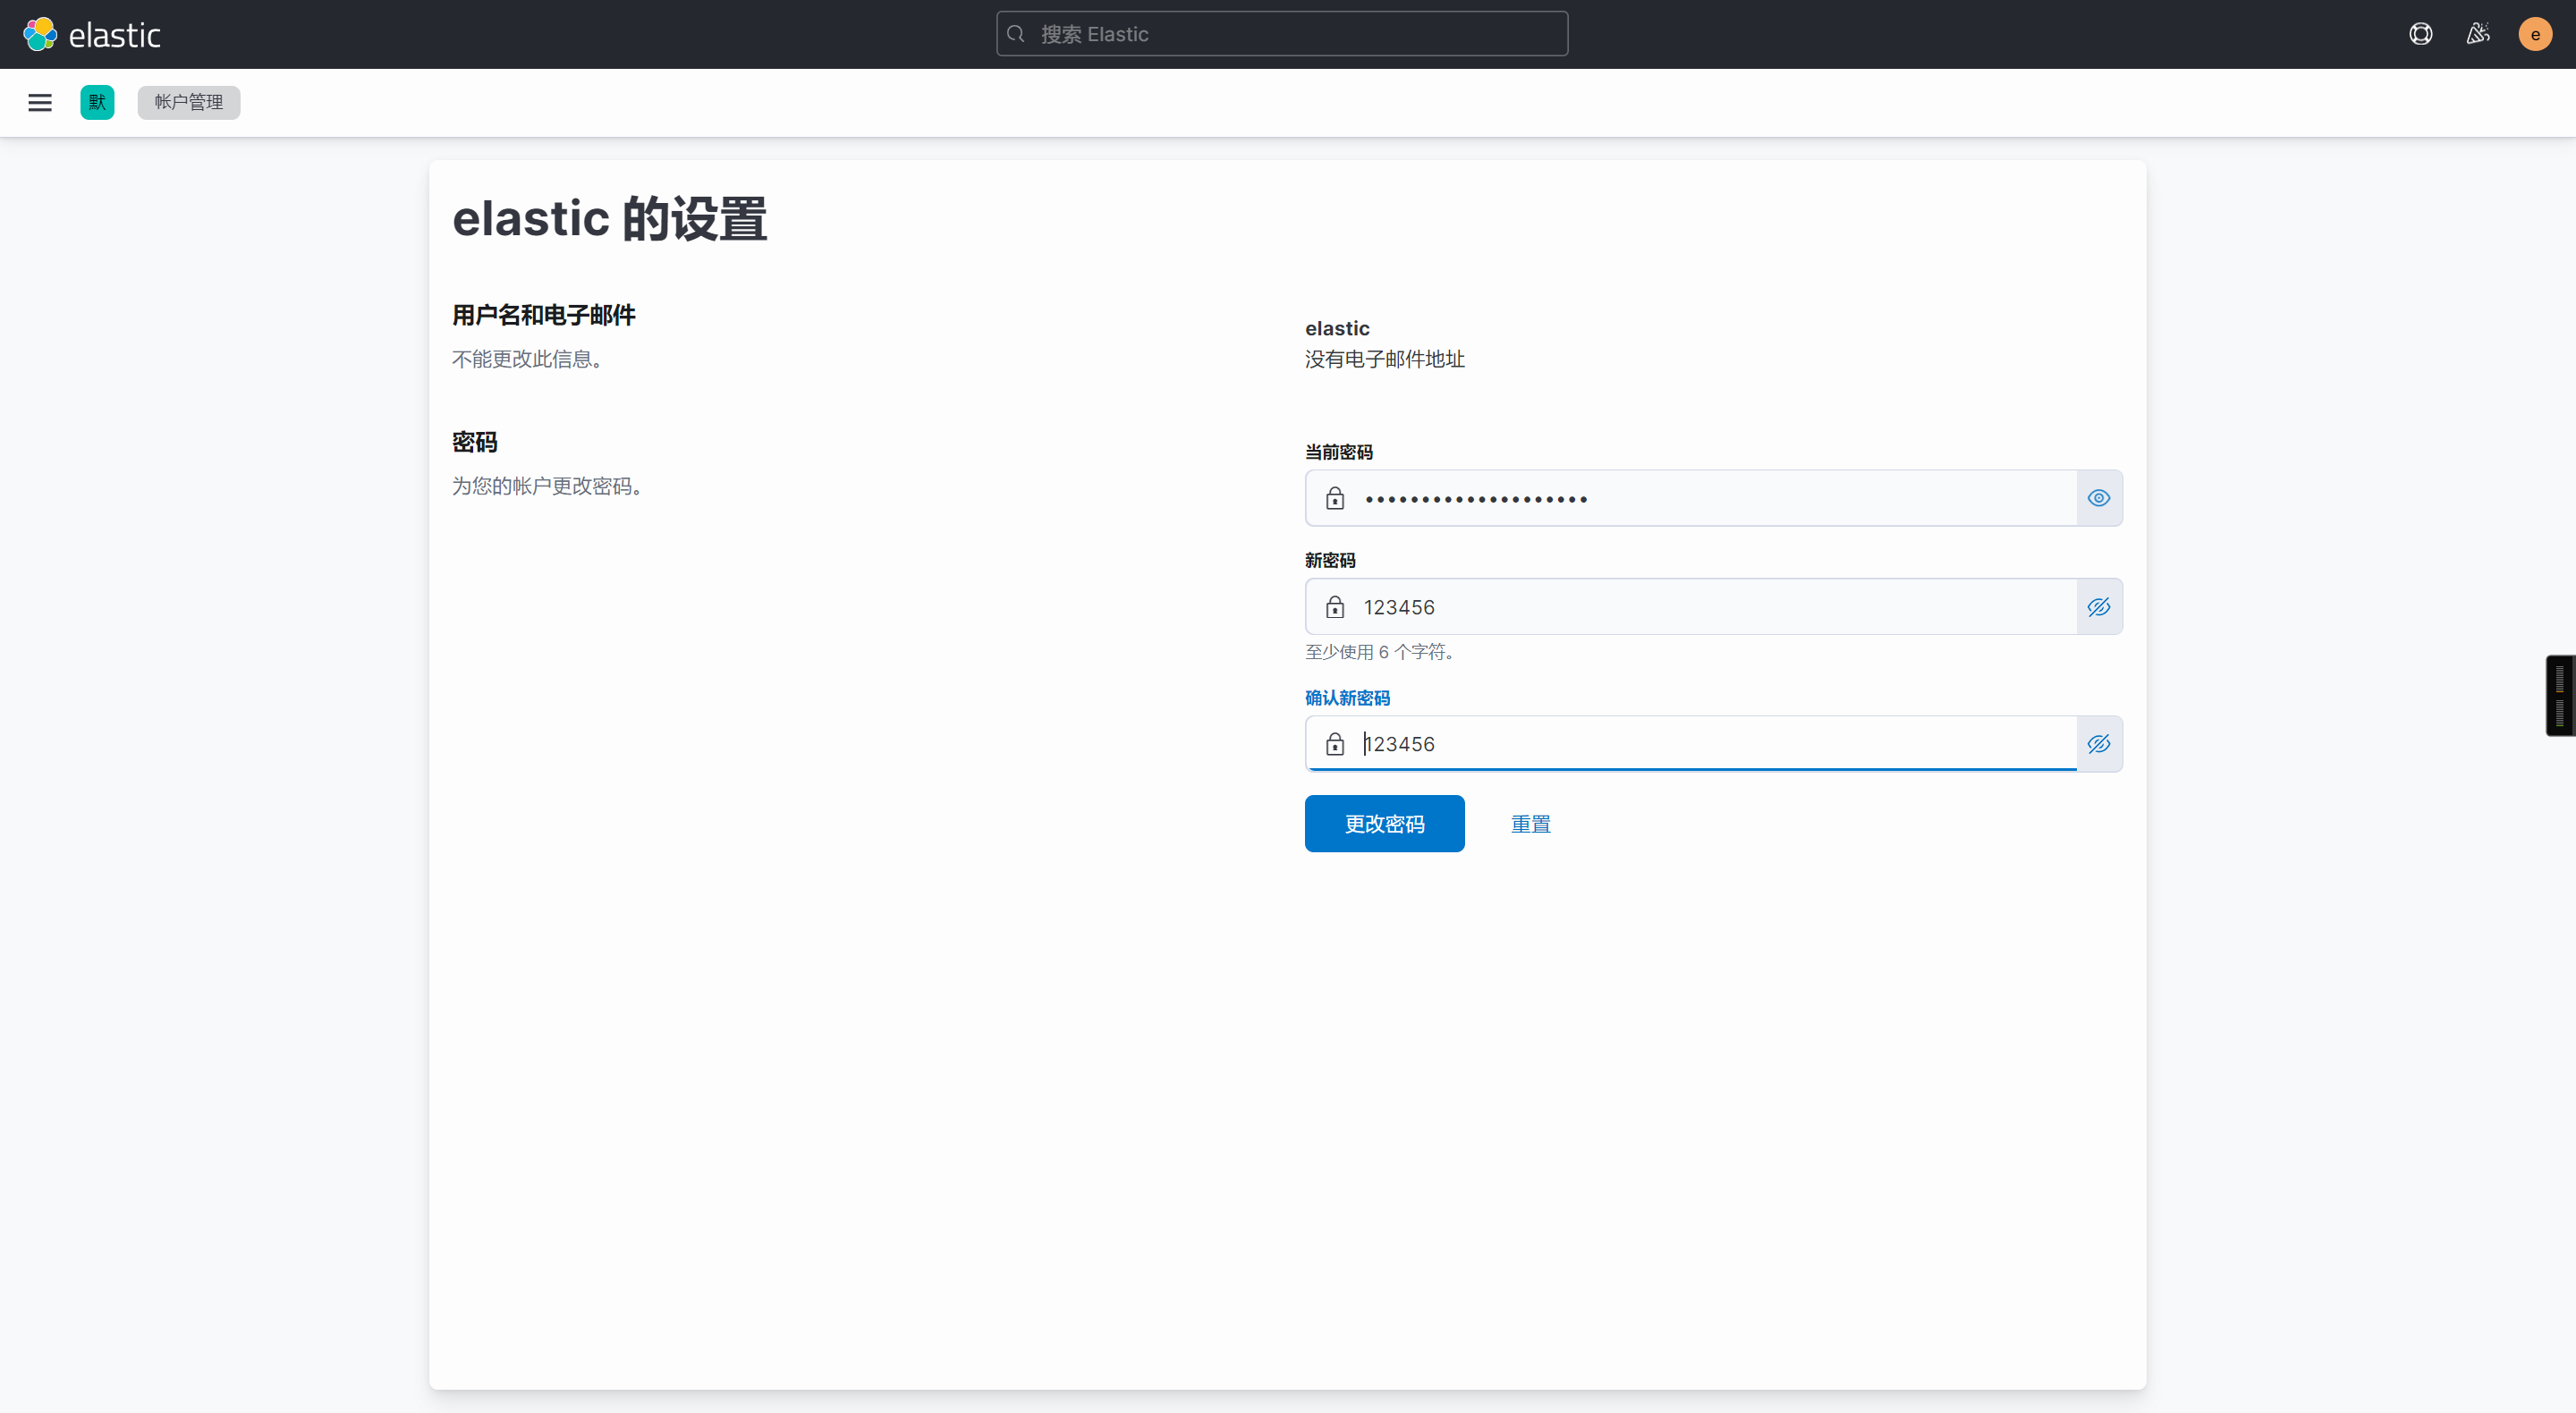Click the dark handle on right screen edge
This screenshot has height=1413, width=2576.
point(2560,695)
